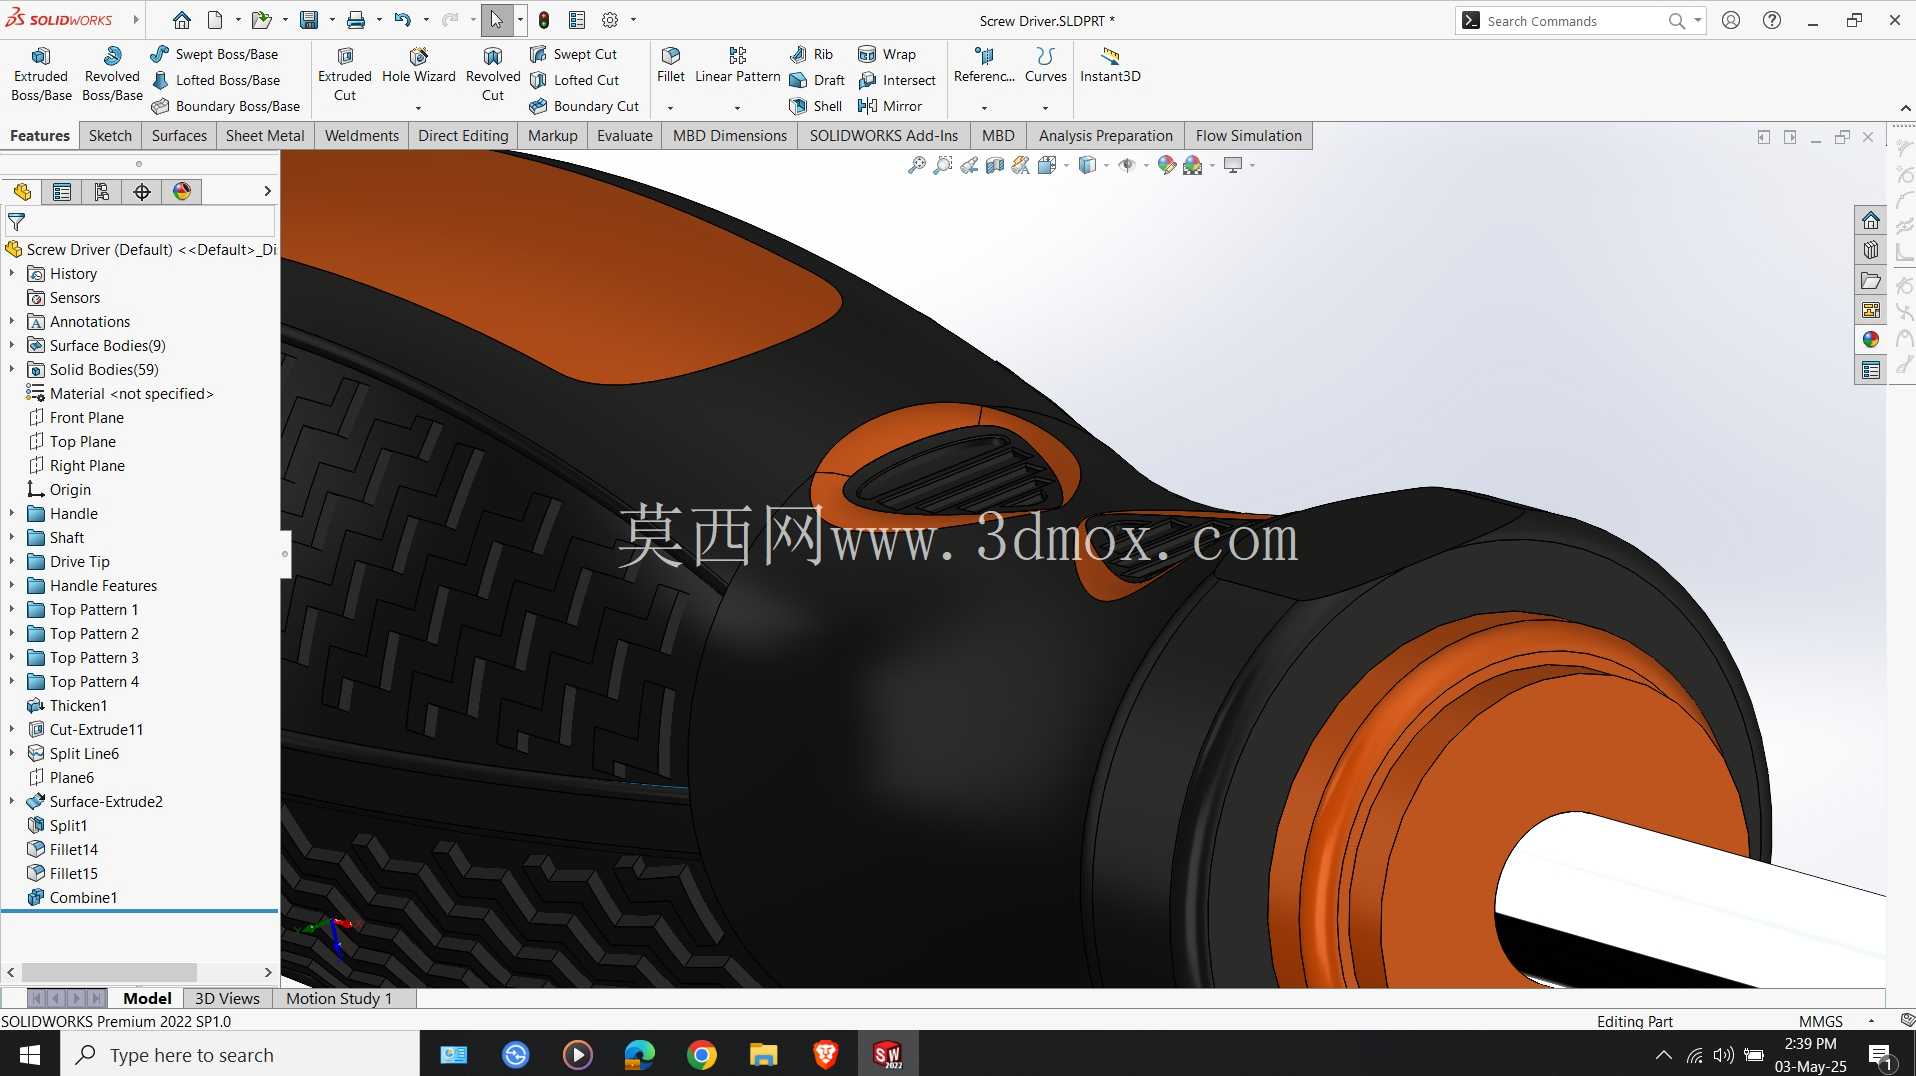Select the Linear Pattern tool
The height and width of the screenshot is (1076, 1916).
coord(737,65)
